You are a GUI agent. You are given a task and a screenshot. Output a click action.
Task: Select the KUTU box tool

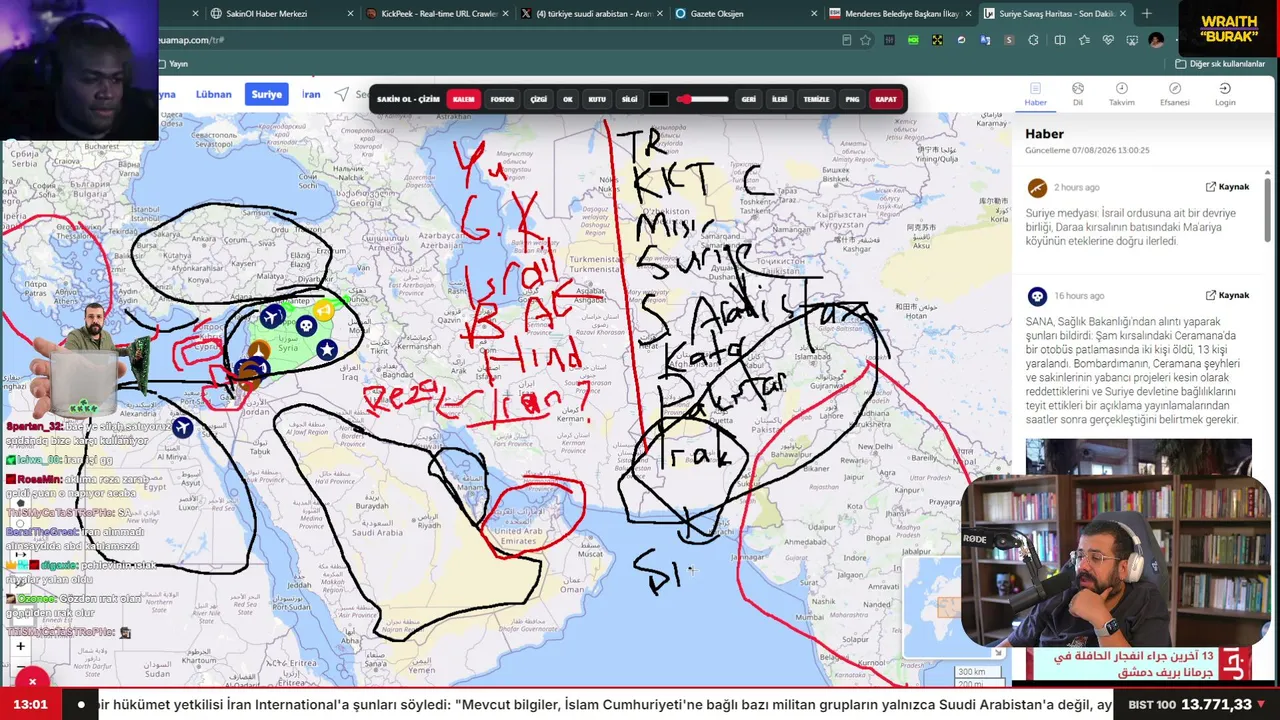click(597, 99)
